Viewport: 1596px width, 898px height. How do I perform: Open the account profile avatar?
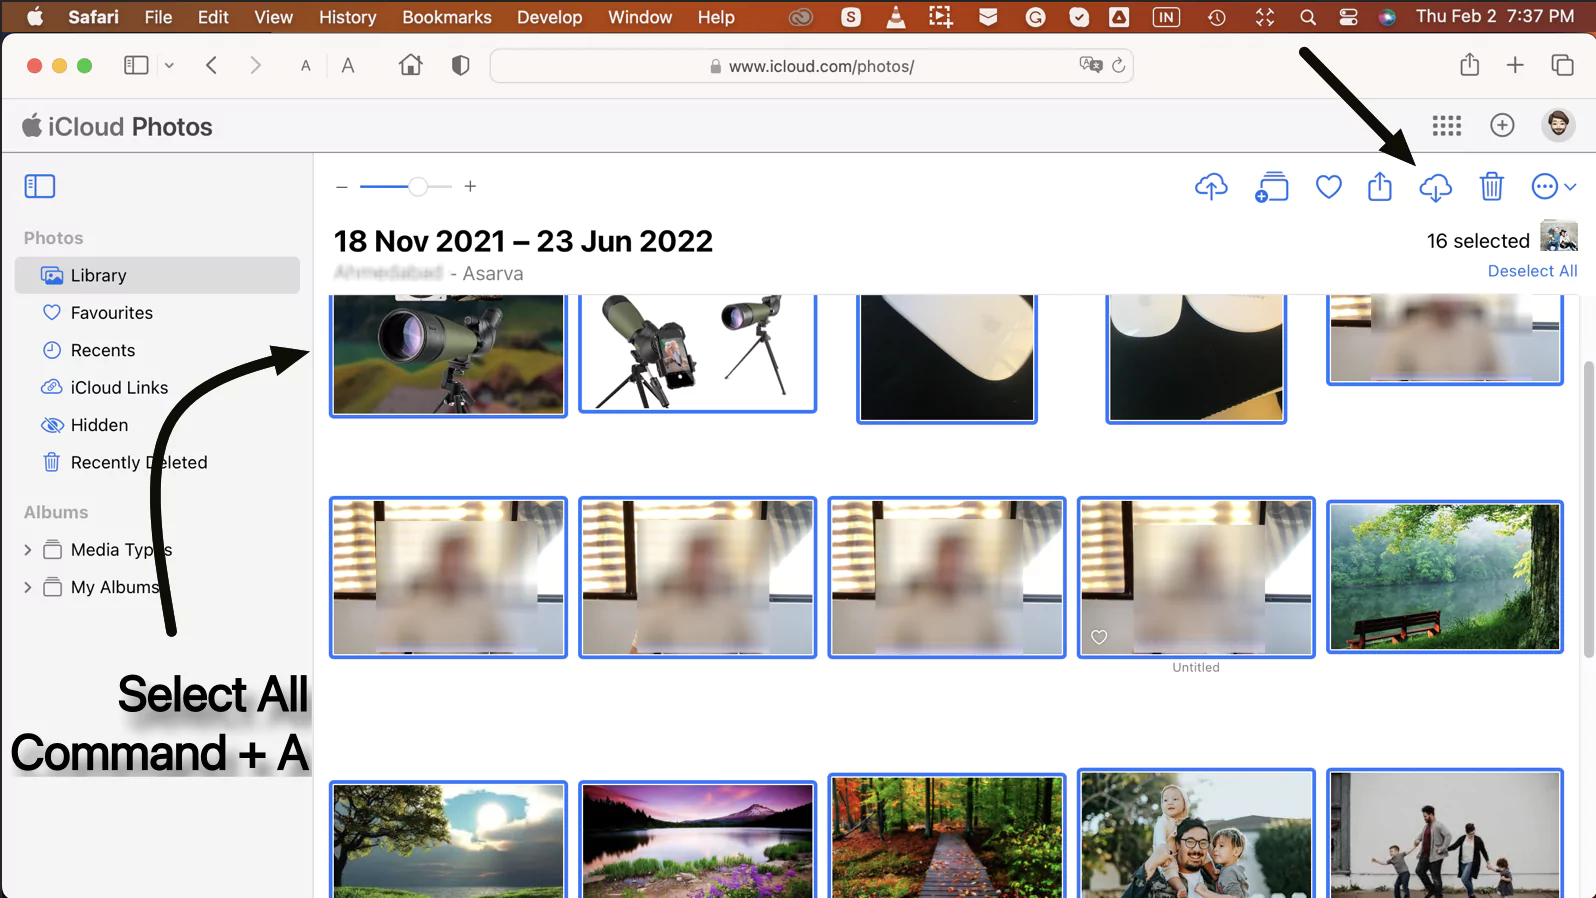(x=1558, y=125)
